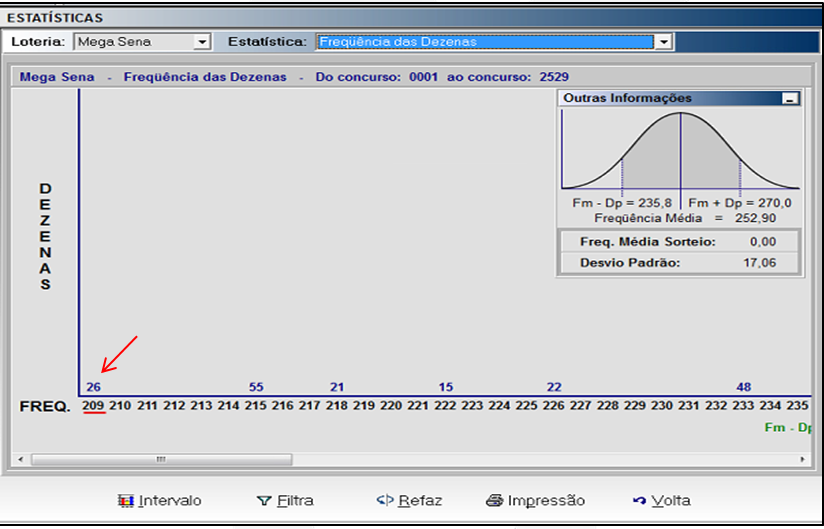Click the FREQ. axis label
The image size is (824, 529).
(x=45, y=407)
